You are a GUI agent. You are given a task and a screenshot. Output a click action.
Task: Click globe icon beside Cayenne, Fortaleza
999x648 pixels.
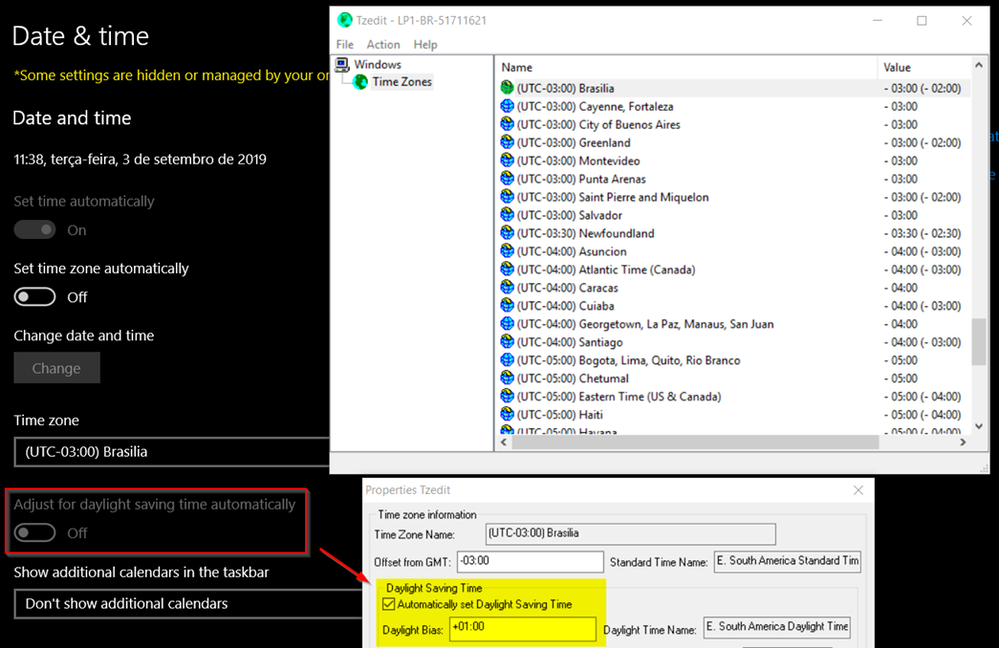point(507,106)
